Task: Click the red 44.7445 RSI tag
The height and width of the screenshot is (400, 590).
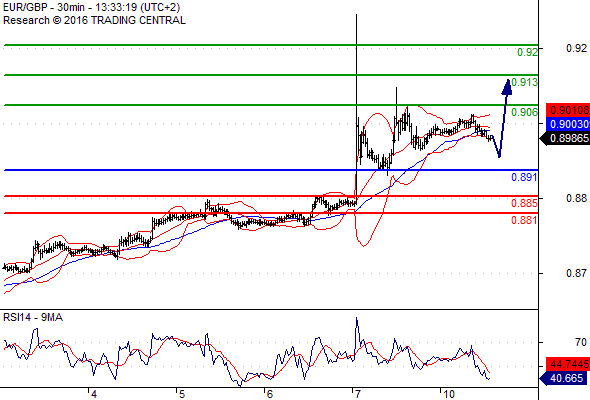Action: 568,364
